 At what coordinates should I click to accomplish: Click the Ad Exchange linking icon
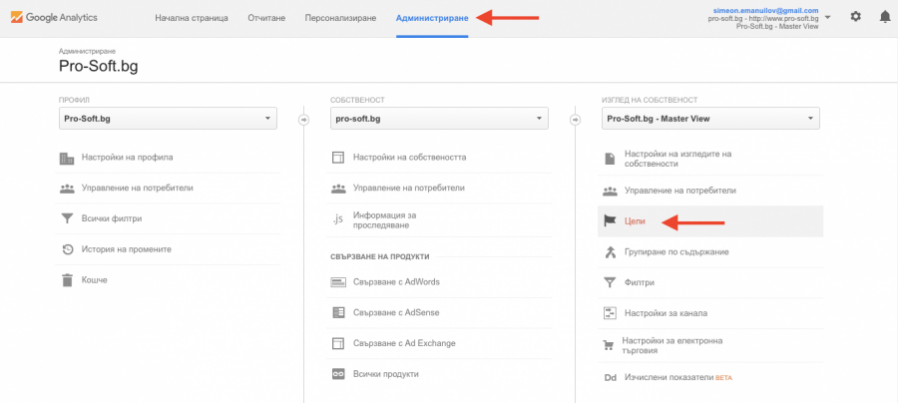pos(338,343)
